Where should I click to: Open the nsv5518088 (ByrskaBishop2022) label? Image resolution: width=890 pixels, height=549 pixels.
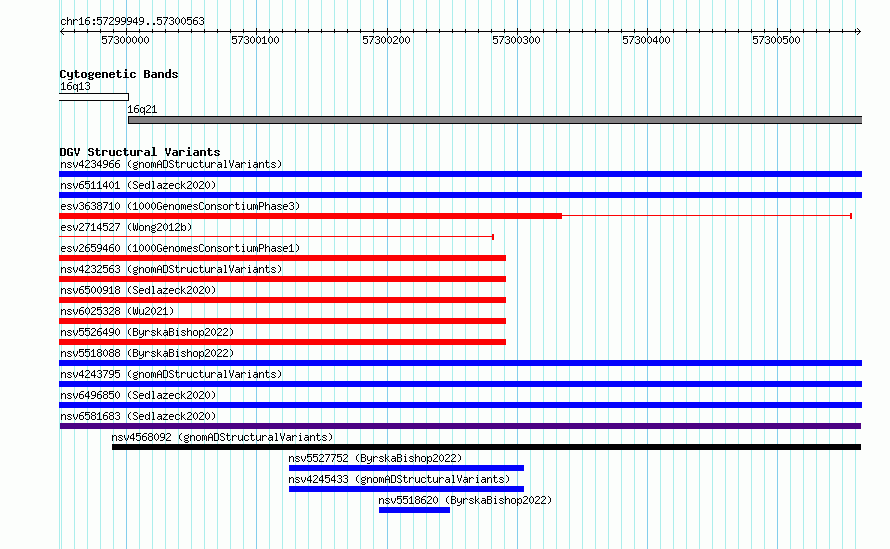click(x=147, y=353)
